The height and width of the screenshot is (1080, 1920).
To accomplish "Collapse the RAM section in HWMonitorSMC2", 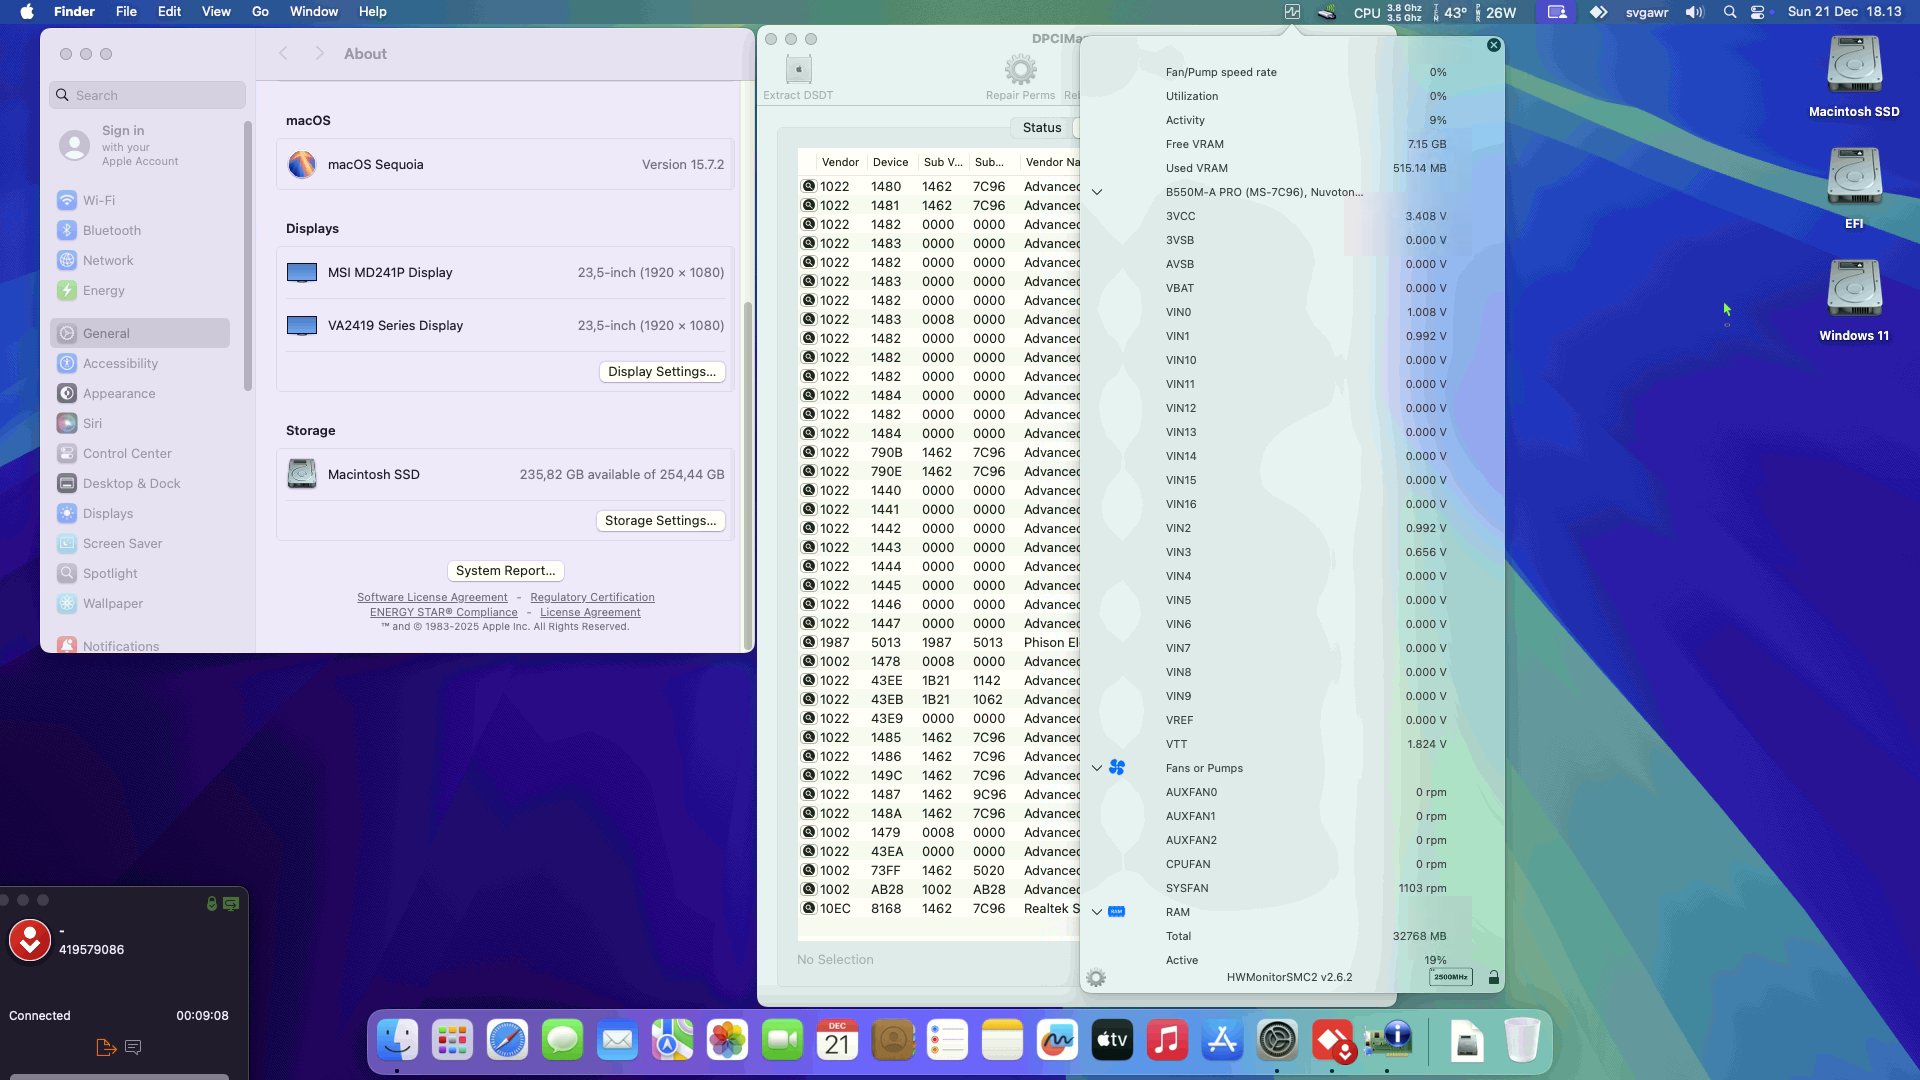I will (1097, 912).
